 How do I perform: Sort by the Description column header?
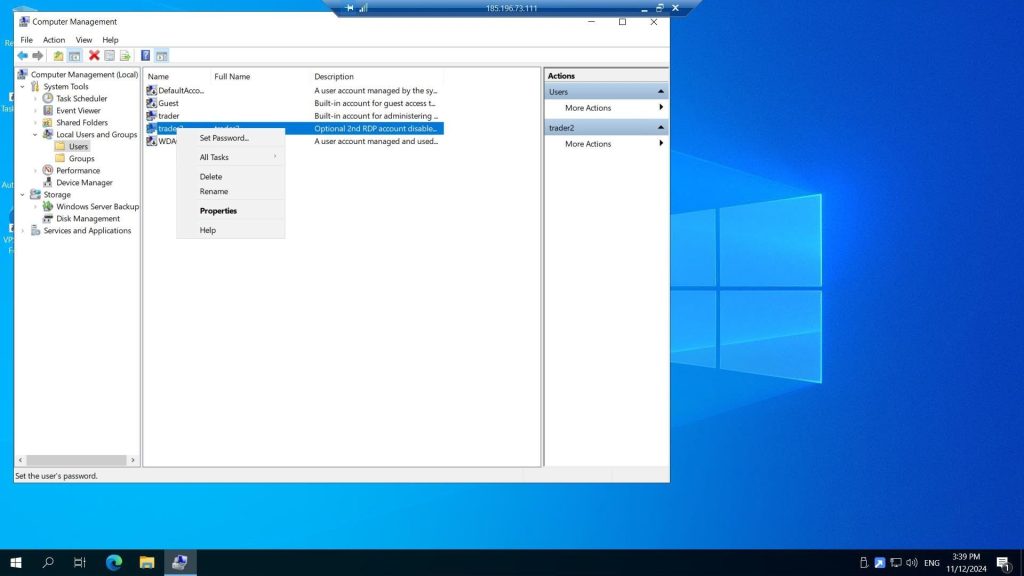[x=334, y=77]
